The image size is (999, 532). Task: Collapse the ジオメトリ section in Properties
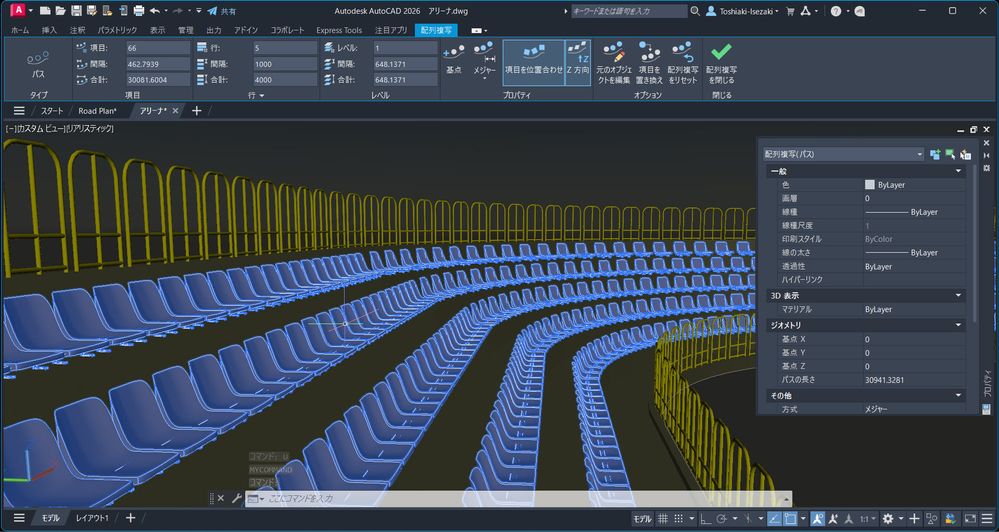[958, 325]
